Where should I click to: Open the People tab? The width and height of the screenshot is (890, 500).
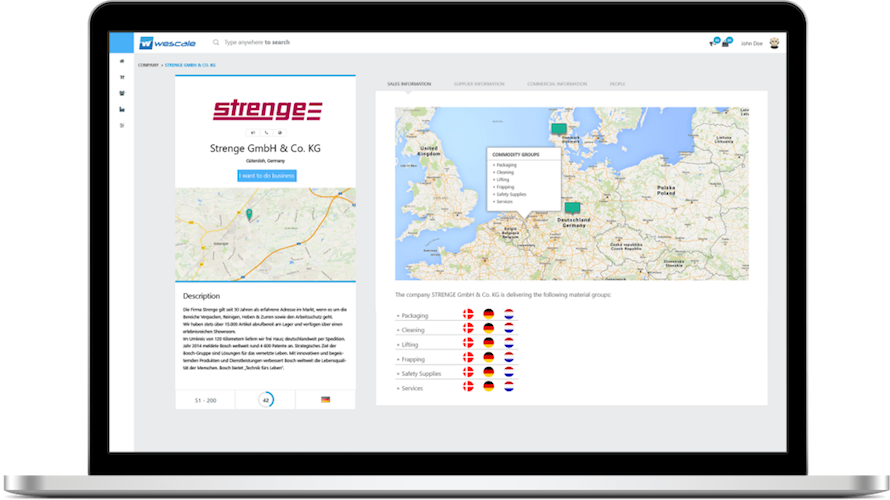[618, 84]
